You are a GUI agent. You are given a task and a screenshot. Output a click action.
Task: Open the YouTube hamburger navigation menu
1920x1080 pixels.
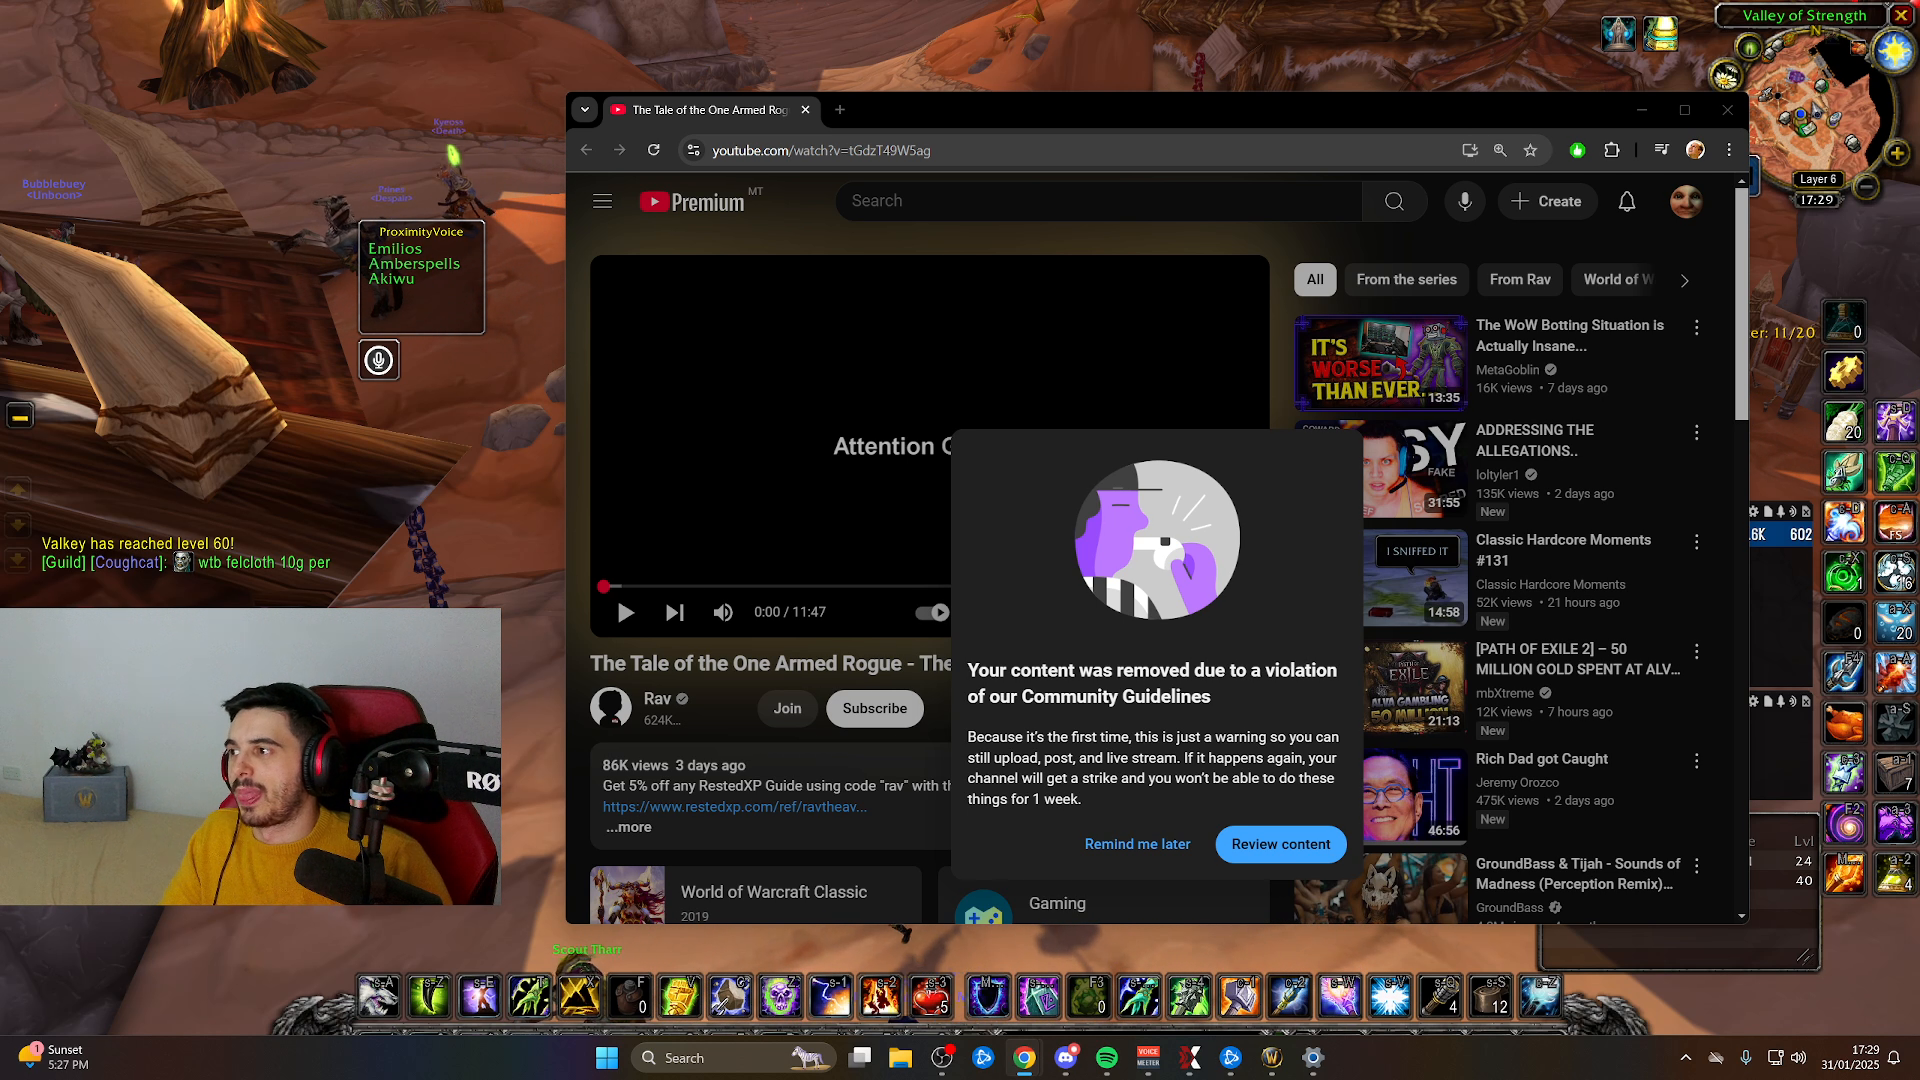[602, 201]
